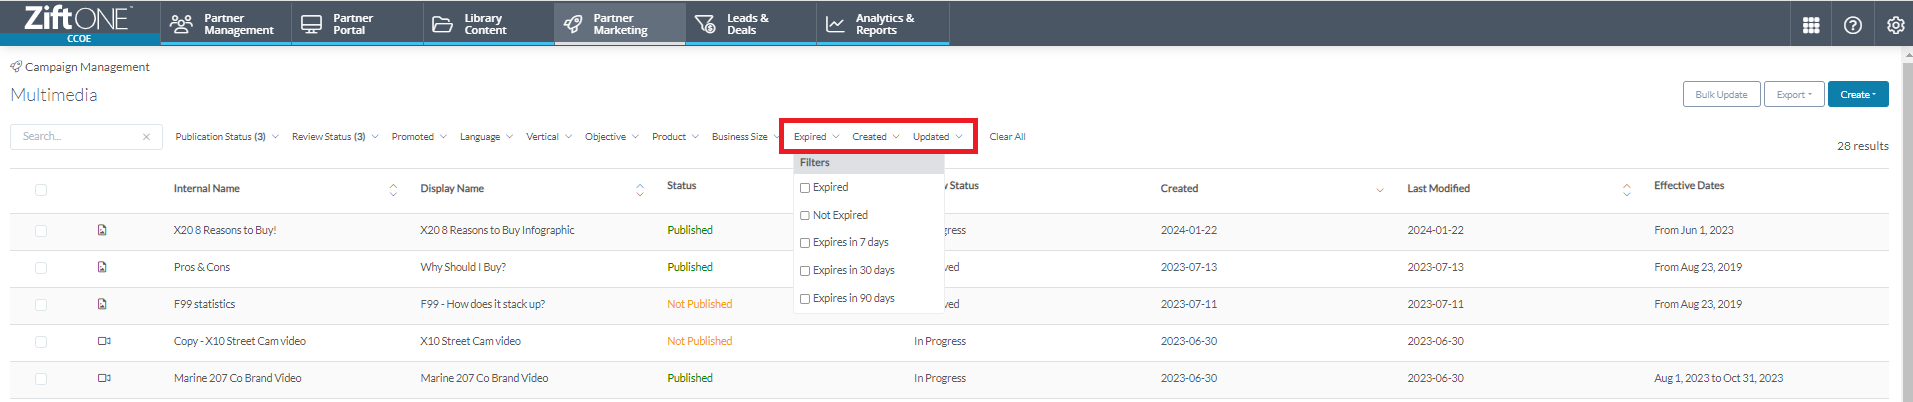This screenshot has height=402, width=1913.
Task: Toggle the select-all checkbox in table header
Action: pos(41,190)
